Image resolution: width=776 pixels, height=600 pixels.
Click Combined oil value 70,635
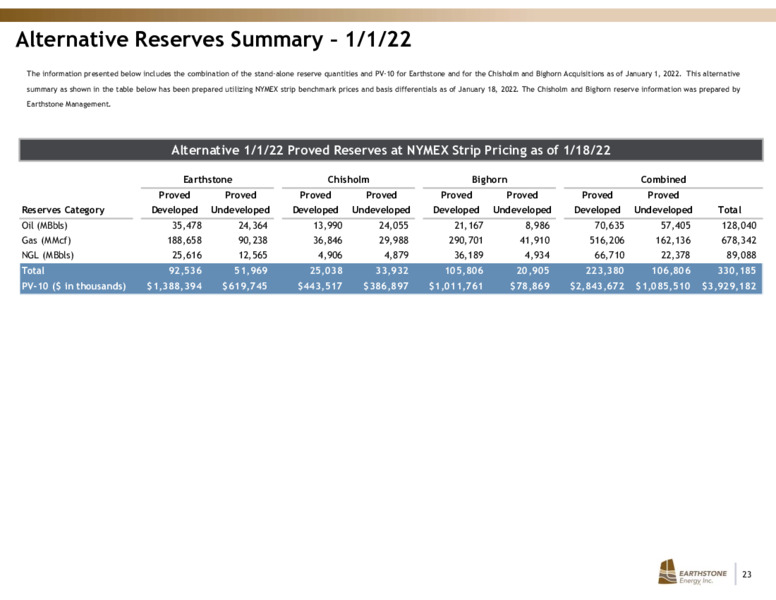(609, 226)
